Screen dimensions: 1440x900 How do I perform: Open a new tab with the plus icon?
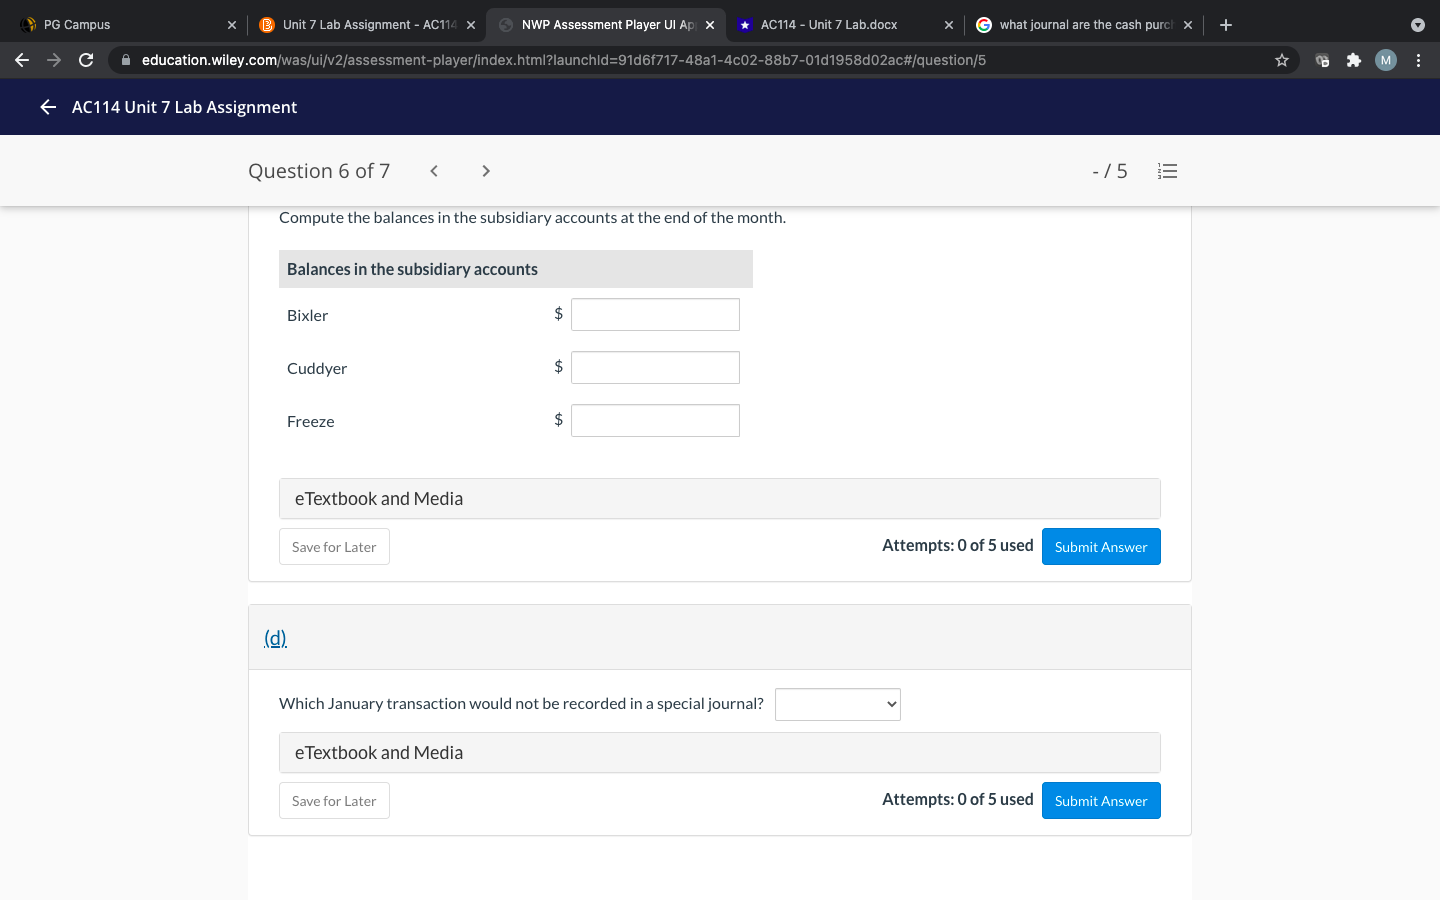pyautogui.click(x=1226, y=24)
